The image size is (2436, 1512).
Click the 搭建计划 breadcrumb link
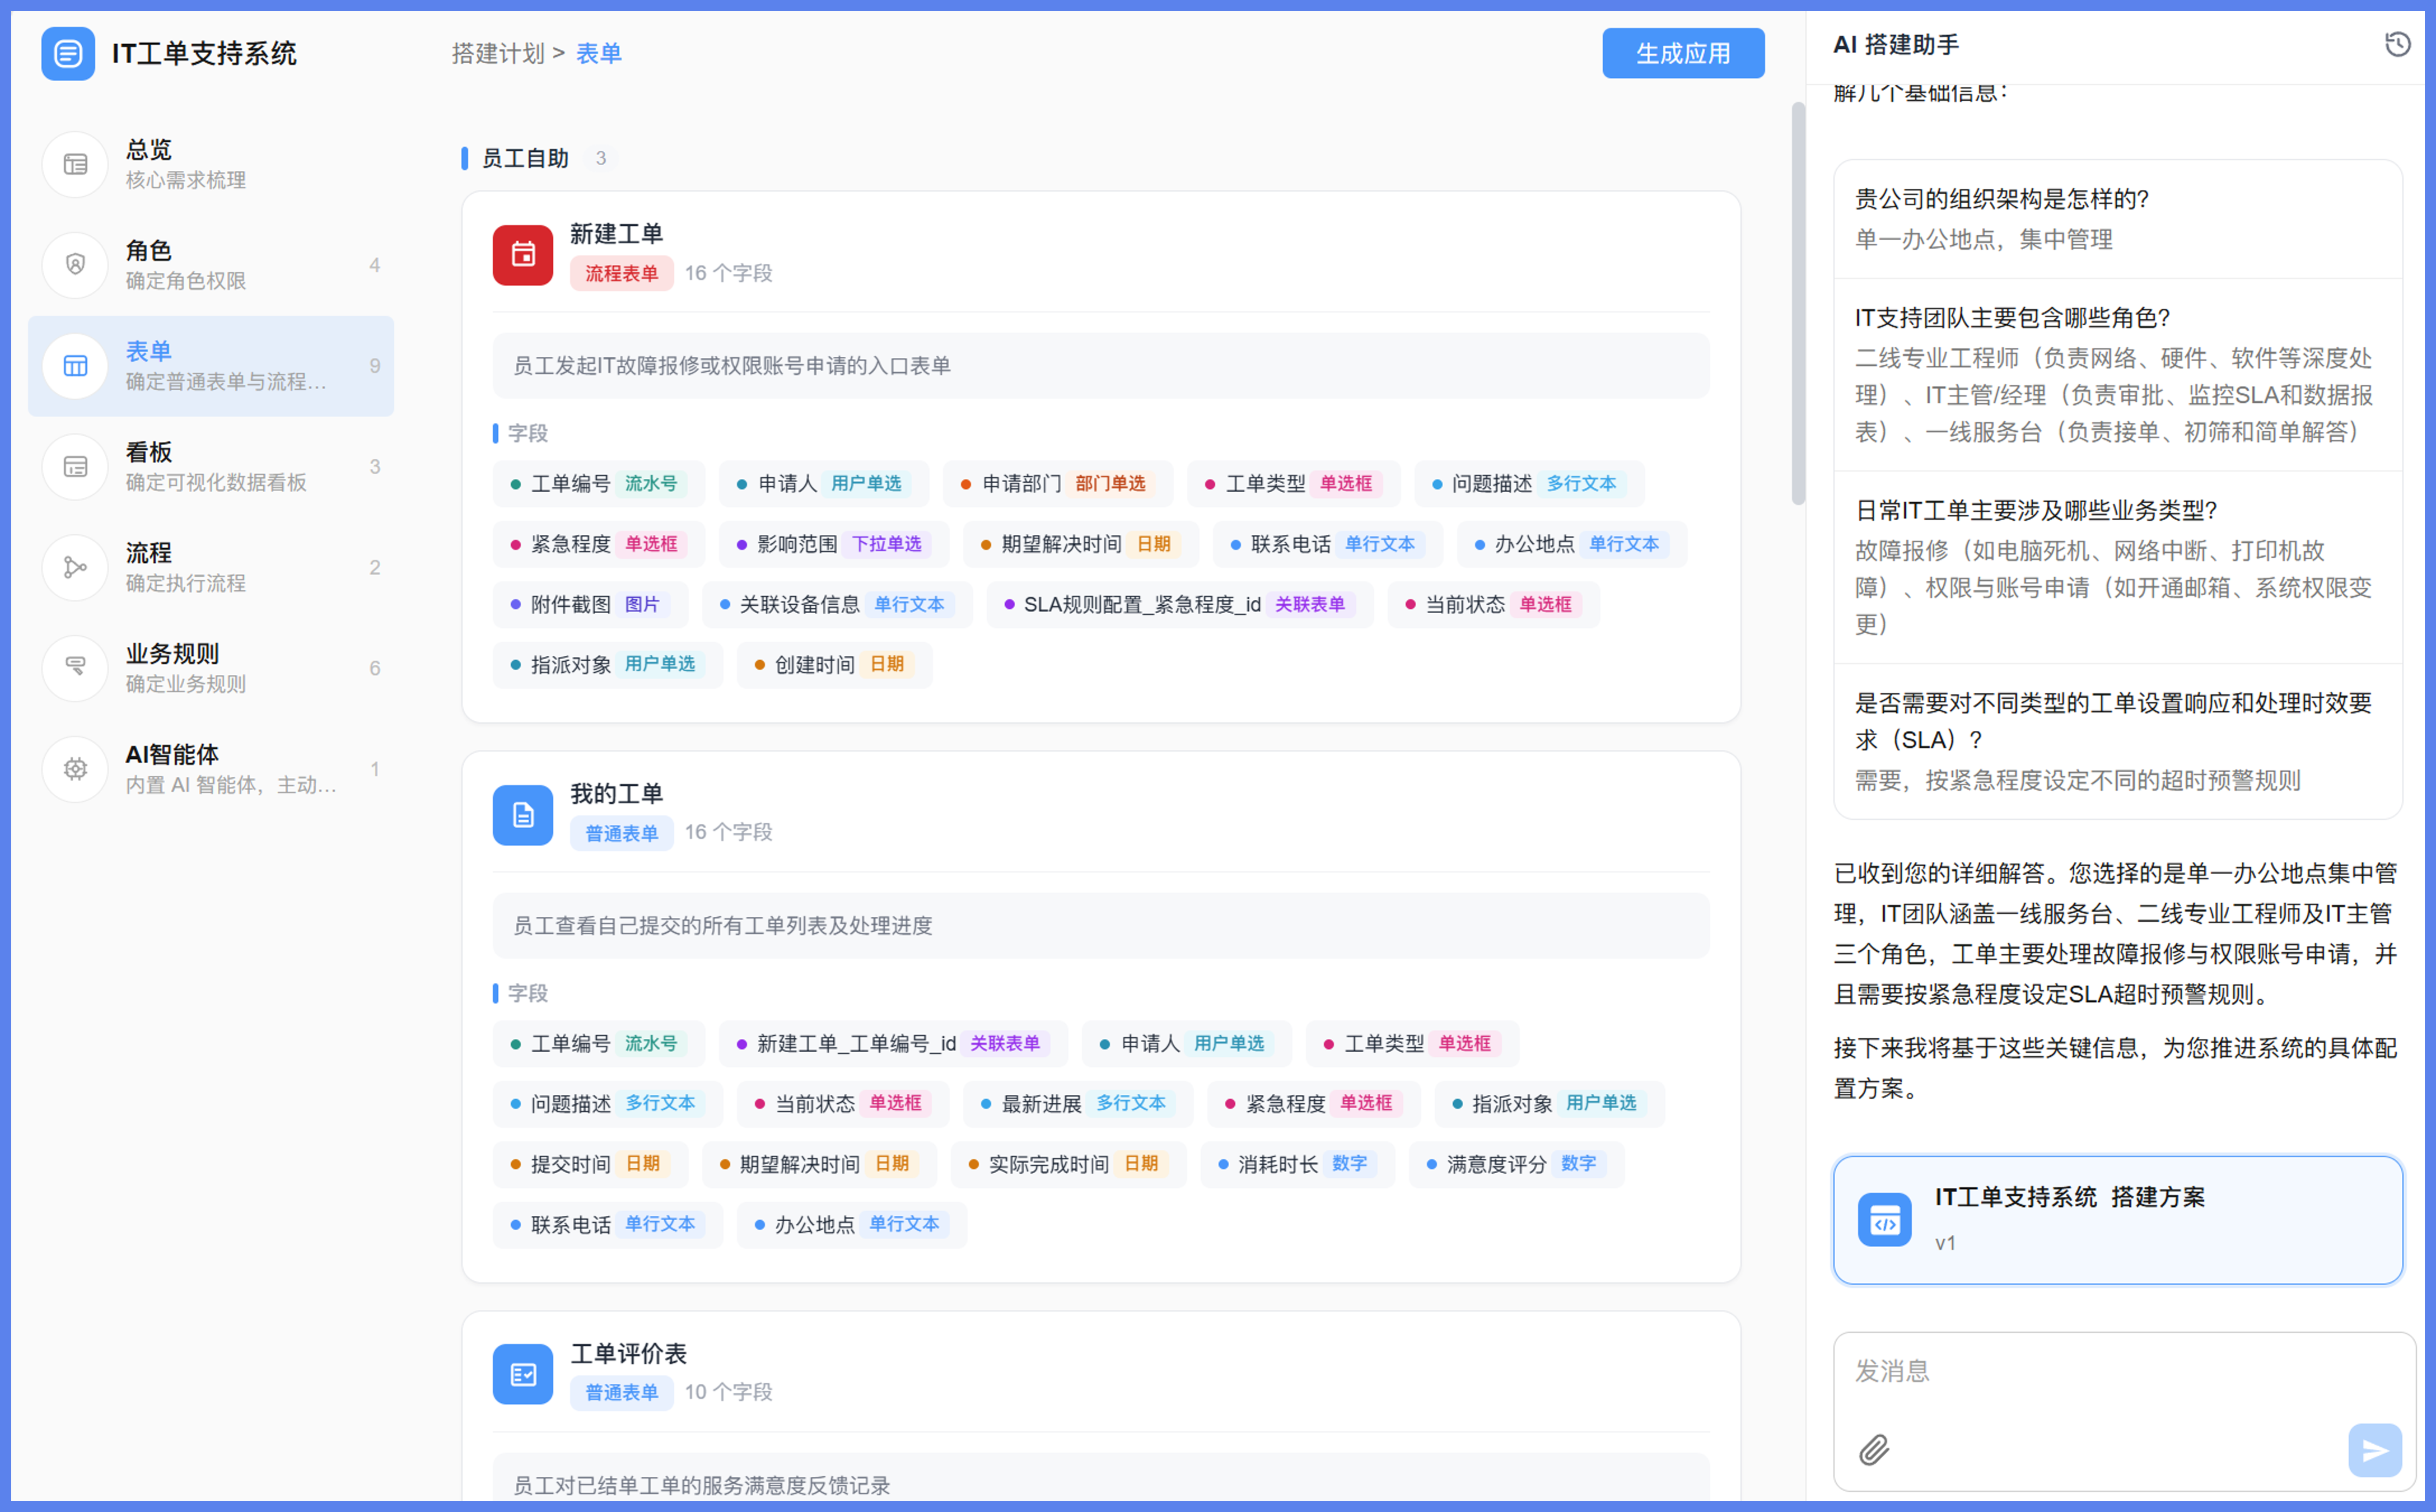497,53
